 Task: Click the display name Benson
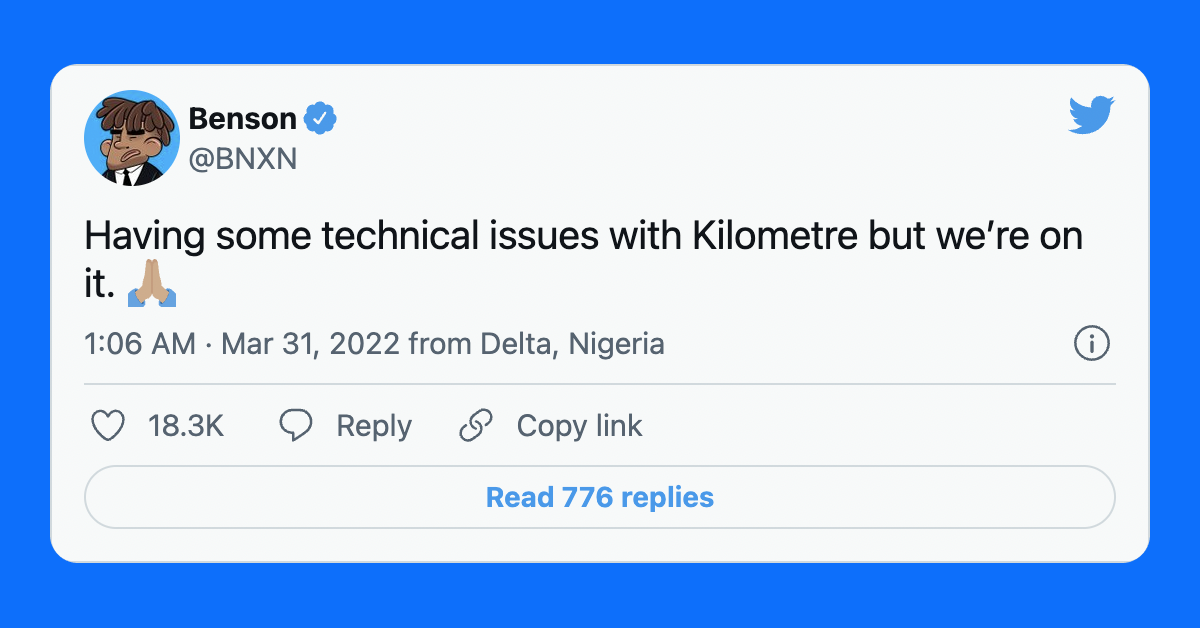click(242, 119)
